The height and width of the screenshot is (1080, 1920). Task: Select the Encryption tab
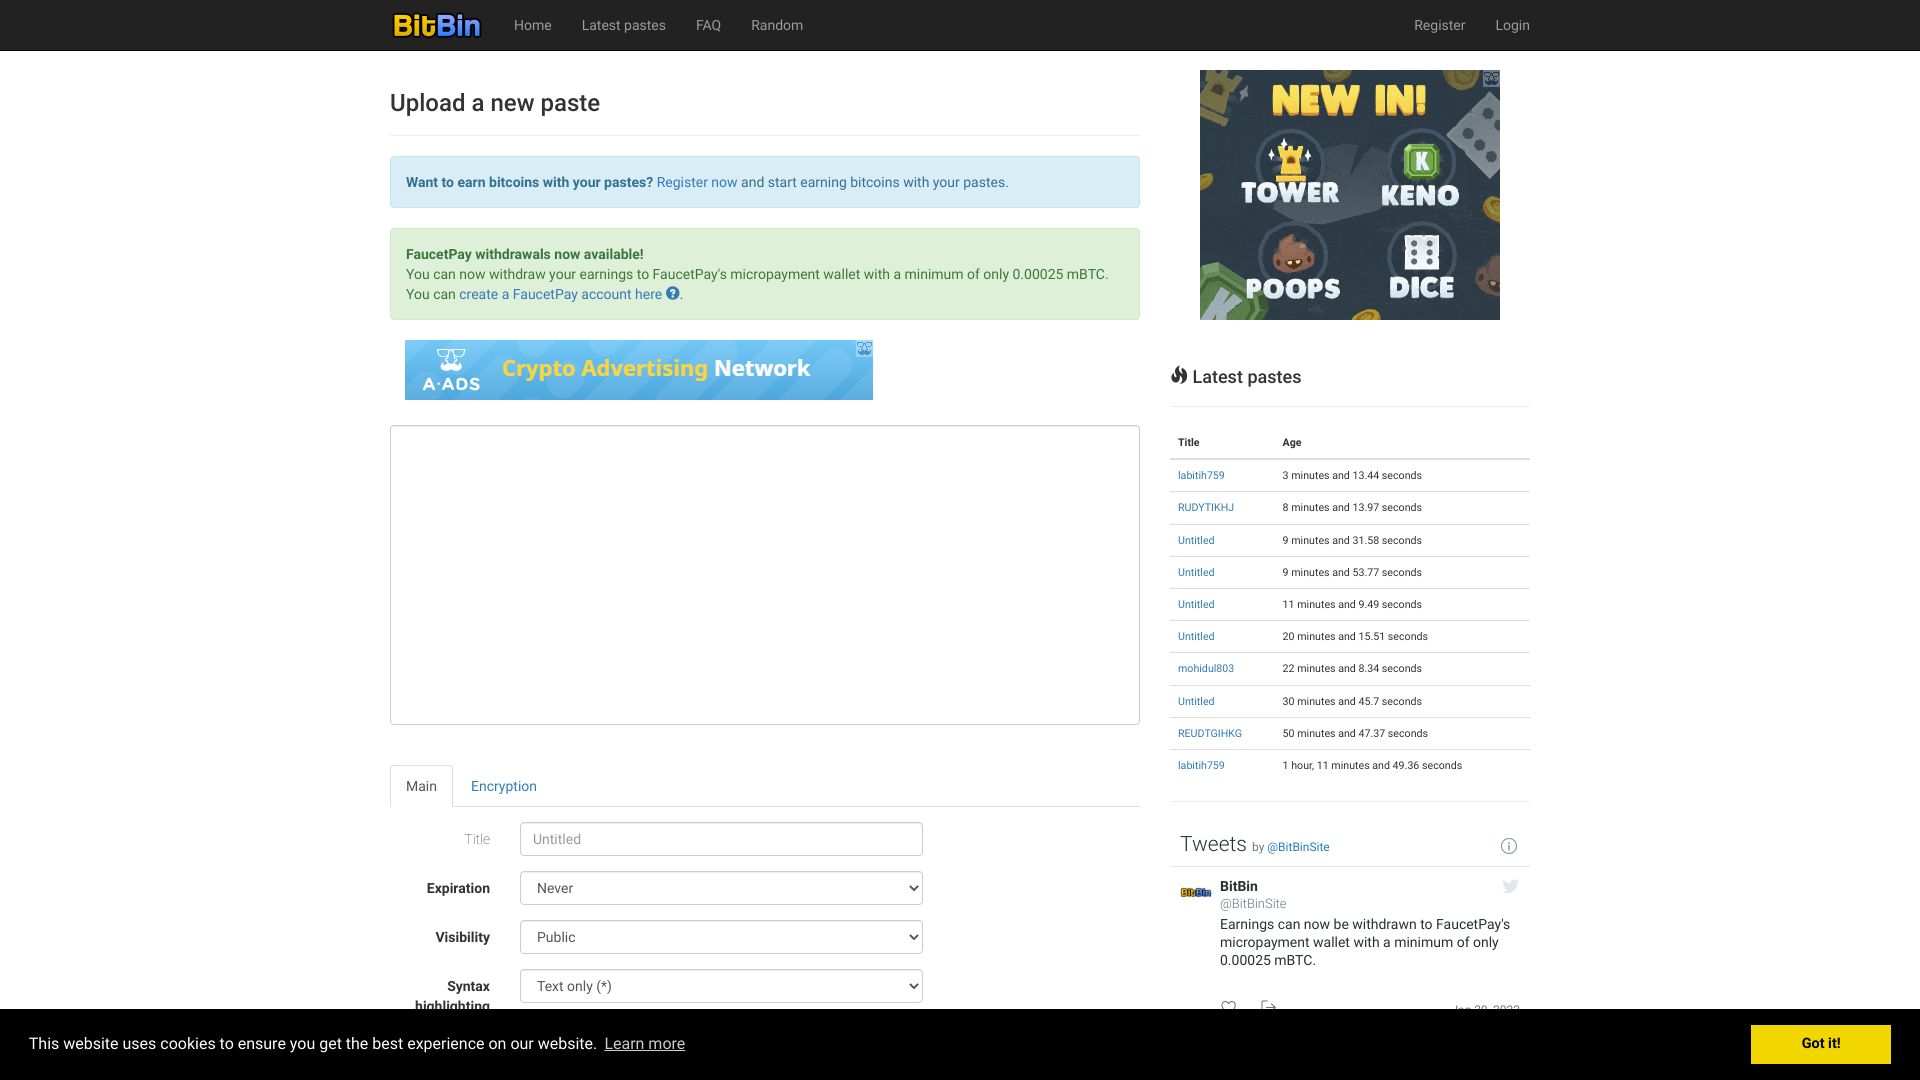(x=502, y=786)
